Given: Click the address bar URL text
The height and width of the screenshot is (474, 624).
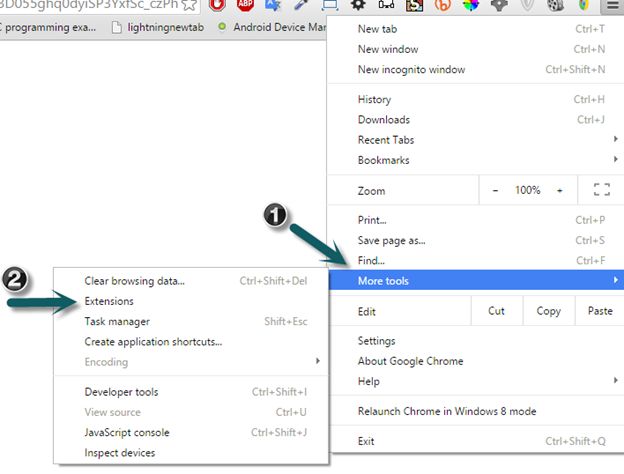Looking at the screenshot, I should (x=89, y=4).
